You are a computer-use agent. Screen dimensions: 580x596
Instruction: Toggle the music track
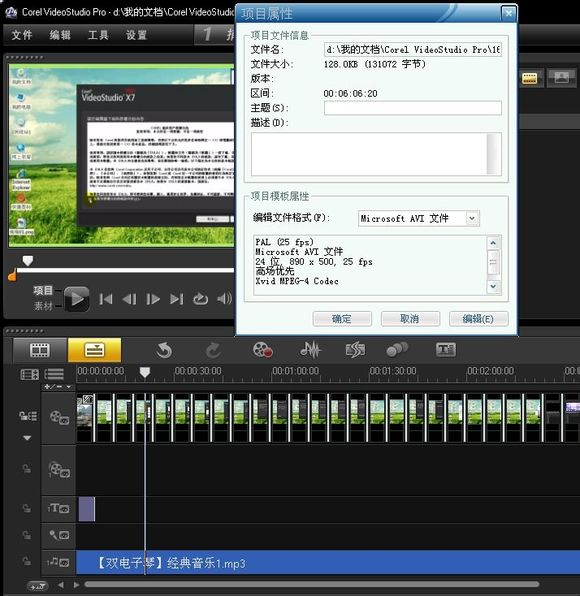58,562
